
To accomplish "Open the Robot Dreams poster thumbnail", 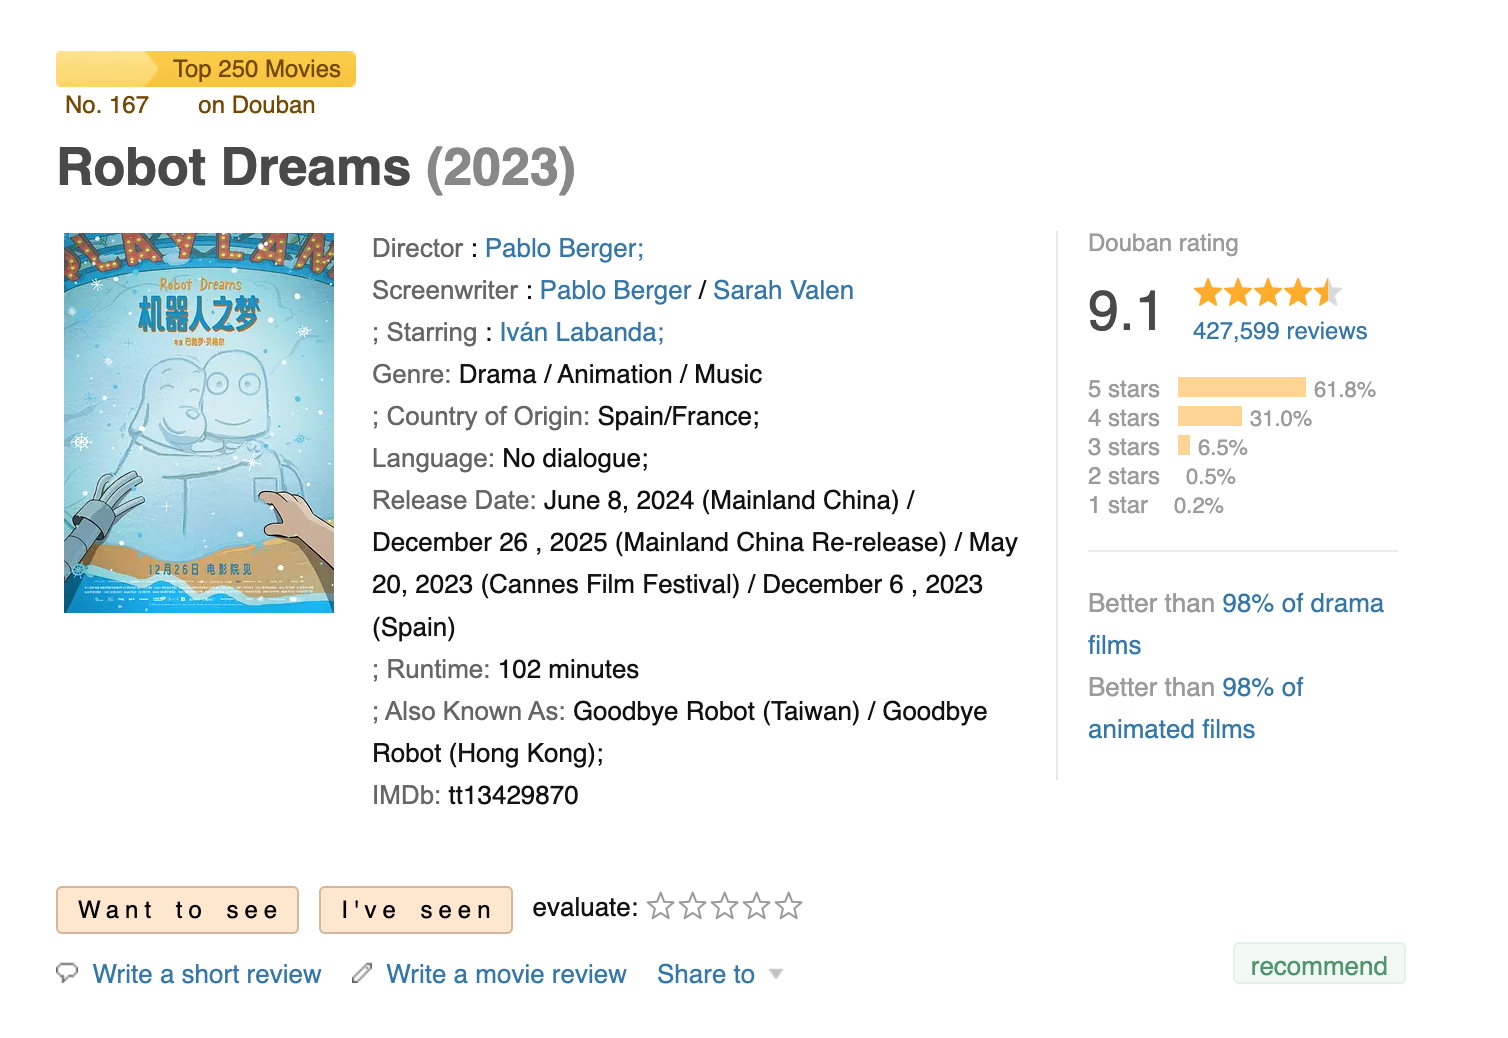I will point(199,423).
